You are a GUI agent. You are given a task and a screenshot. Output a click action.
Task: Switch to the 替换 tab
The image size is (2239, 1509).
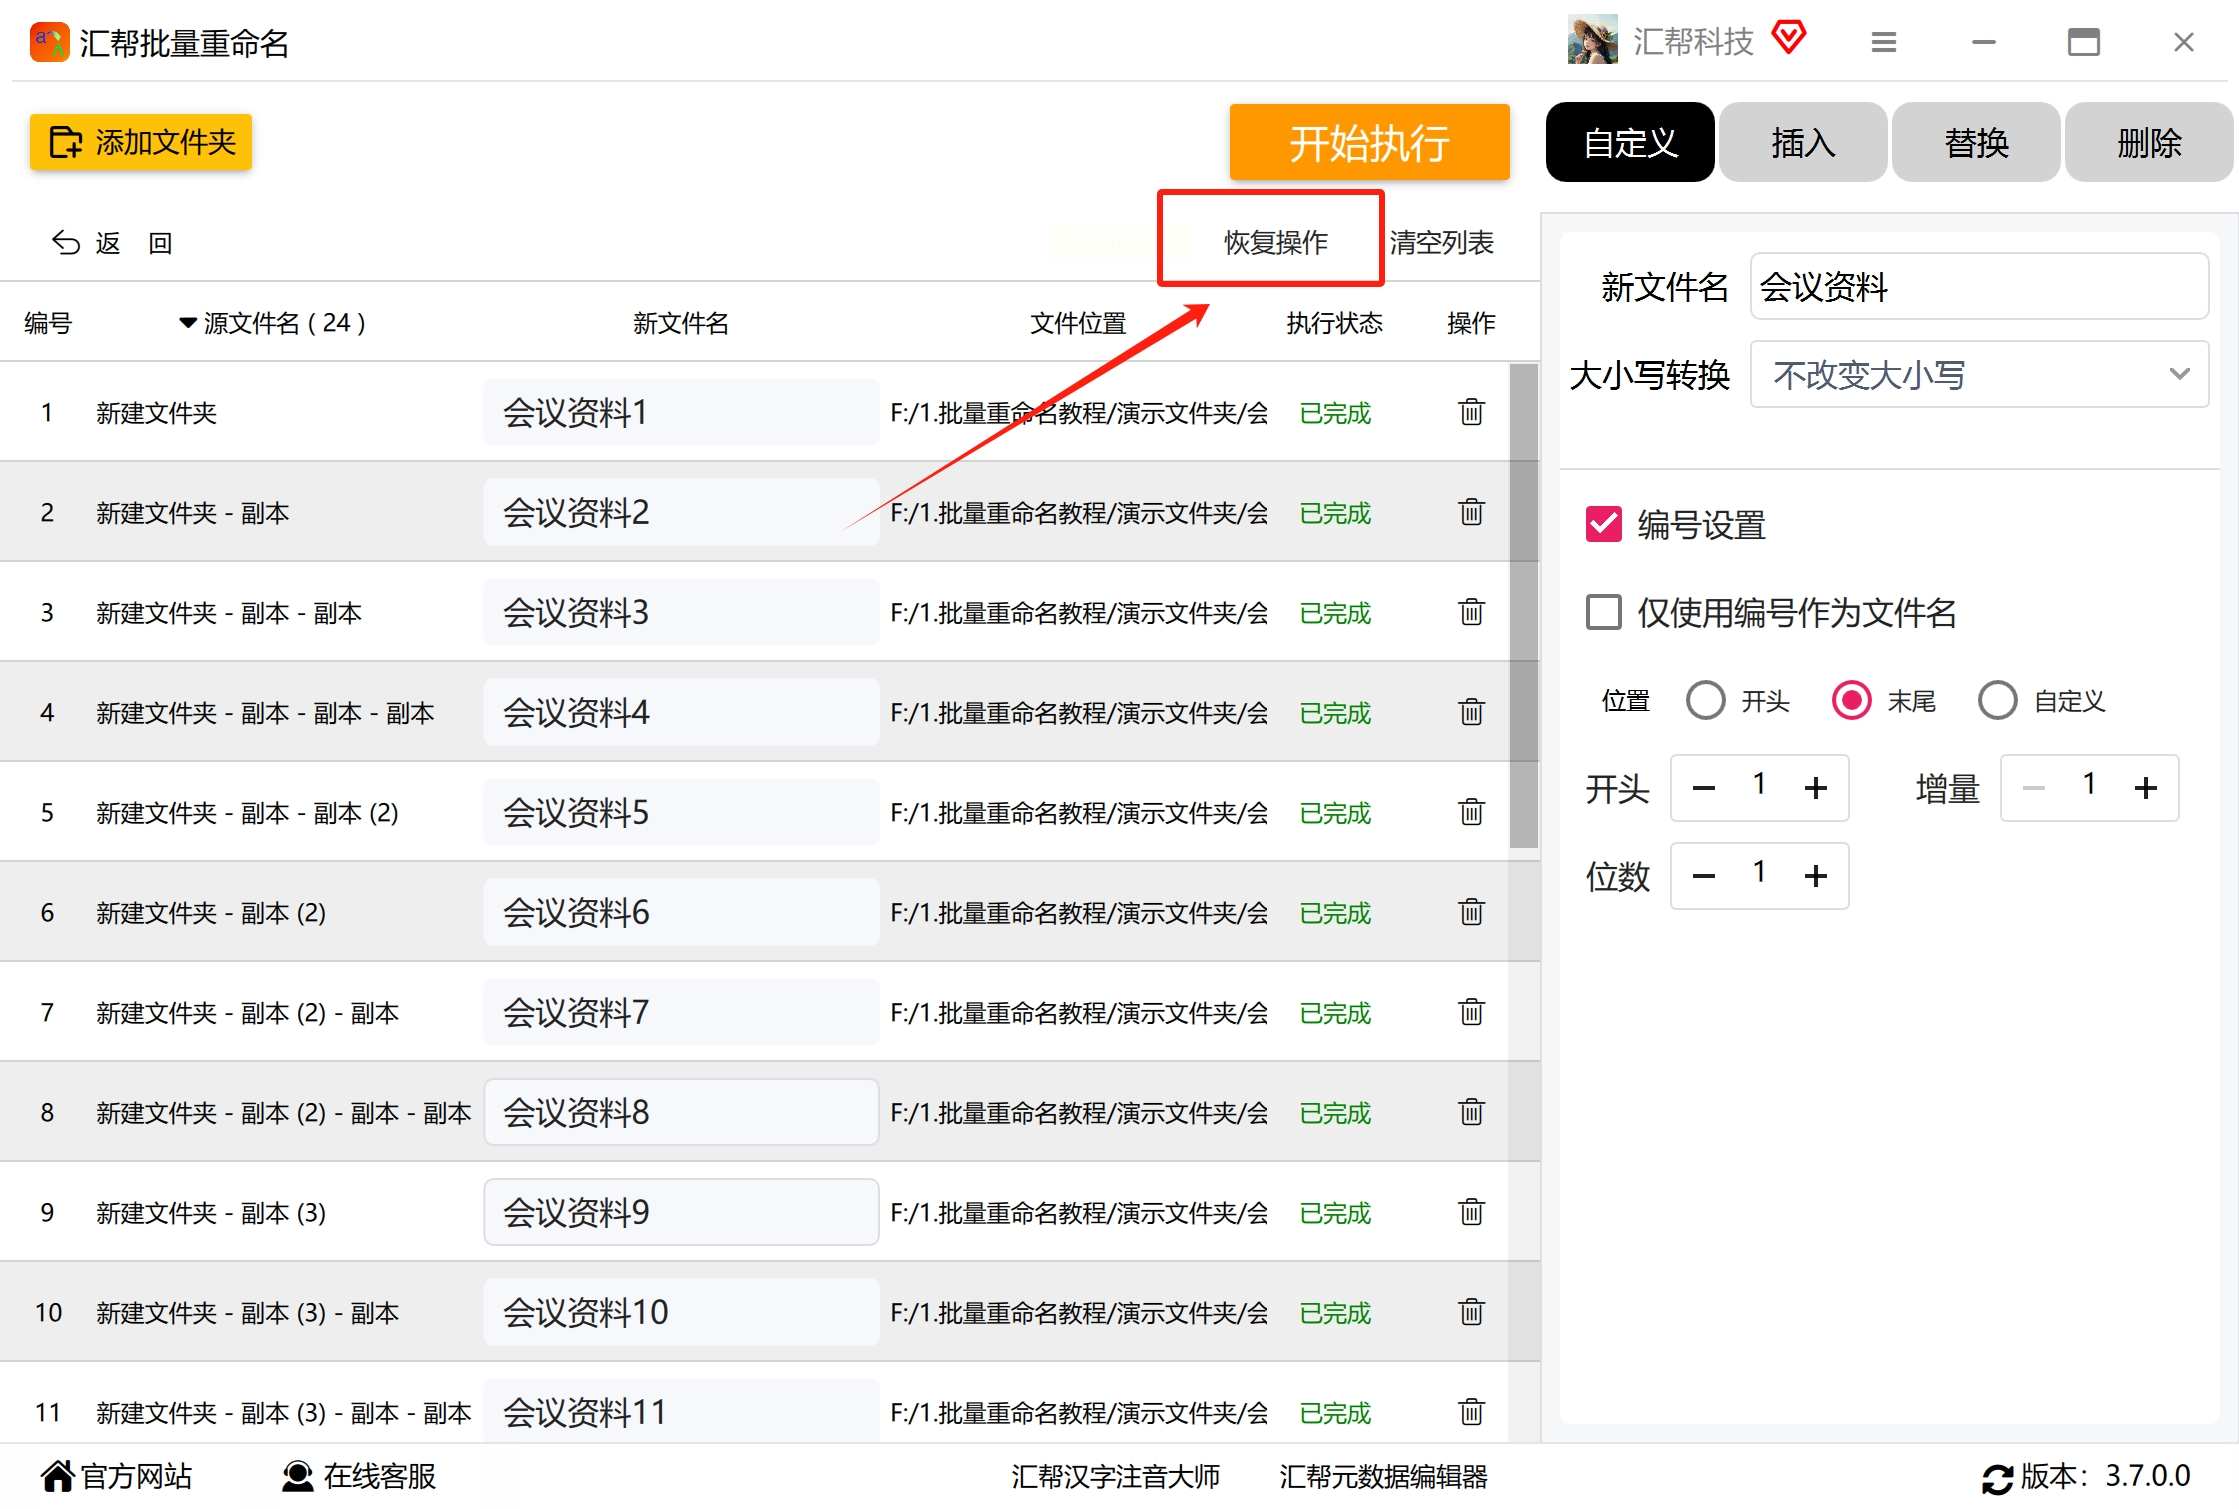coord(1975,143)
